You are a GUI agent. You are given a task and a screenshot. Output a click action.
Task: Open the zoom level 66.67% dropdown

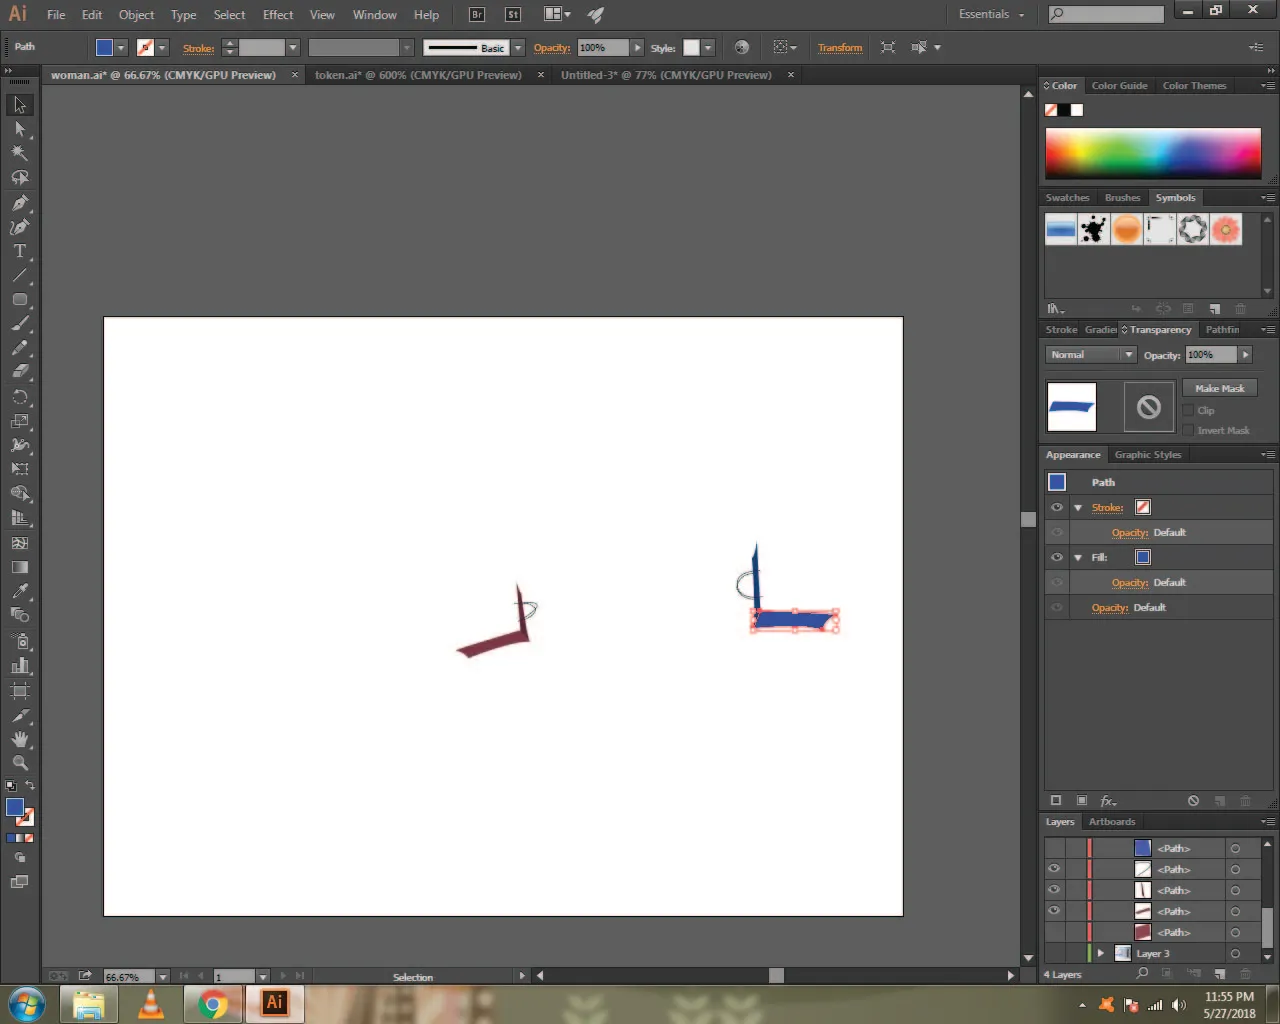162,976
